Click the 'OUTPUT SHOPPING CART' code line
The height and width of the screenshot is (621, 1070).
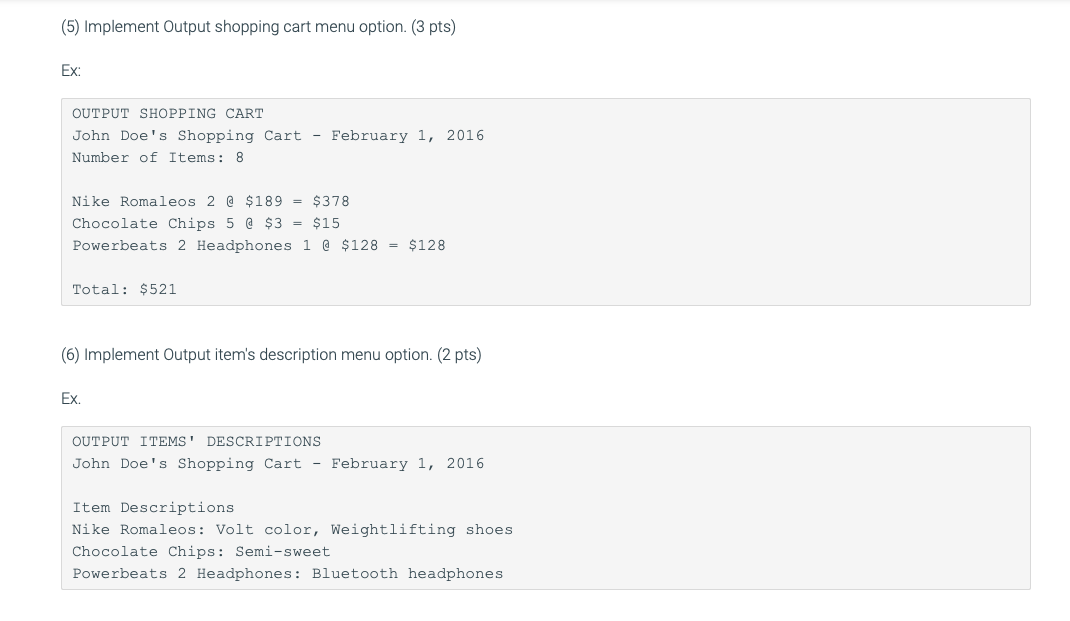[168, 114]
